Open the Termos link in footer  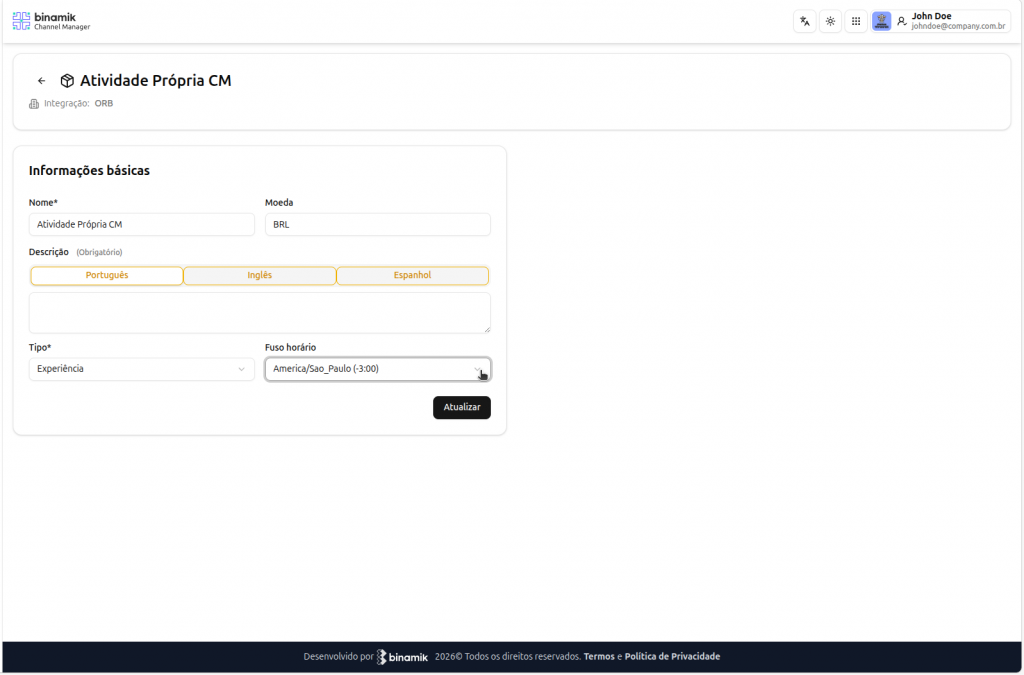(x=599, y=657)
